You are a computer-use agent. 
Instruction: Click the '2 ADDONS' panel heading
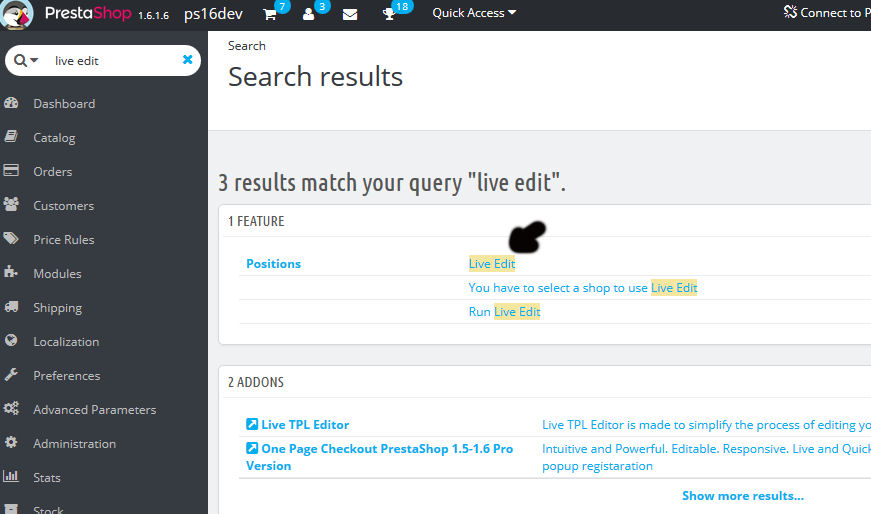tap(256, 382)
